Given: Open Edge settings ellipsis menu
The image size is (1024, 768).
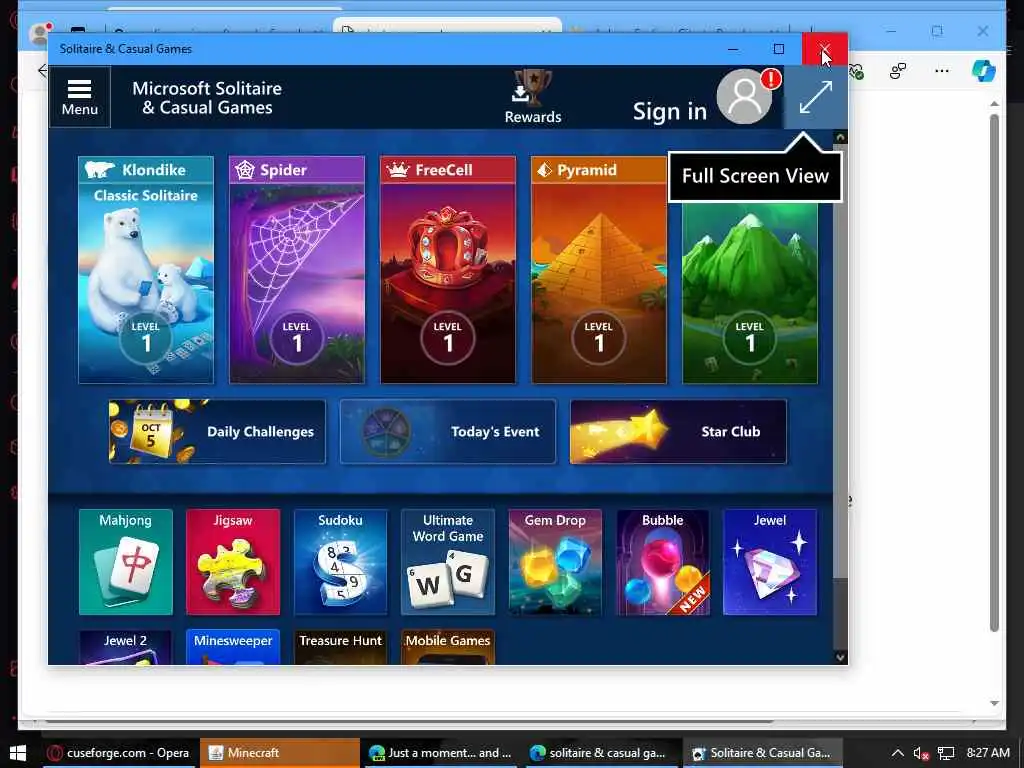Looking at the screenshot, I should click(942, 71).
